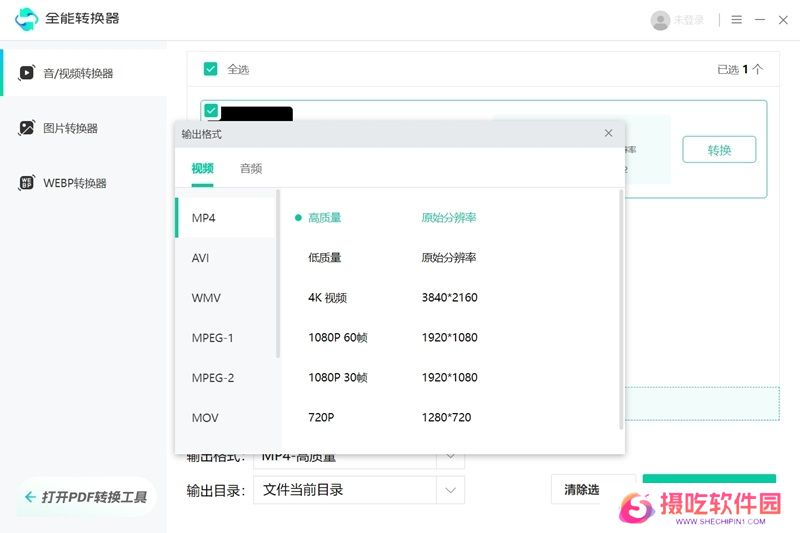Click the 全能转换器 app logo
The height and width of the screenshot is (533, 800).
click(x=27, y=19)
